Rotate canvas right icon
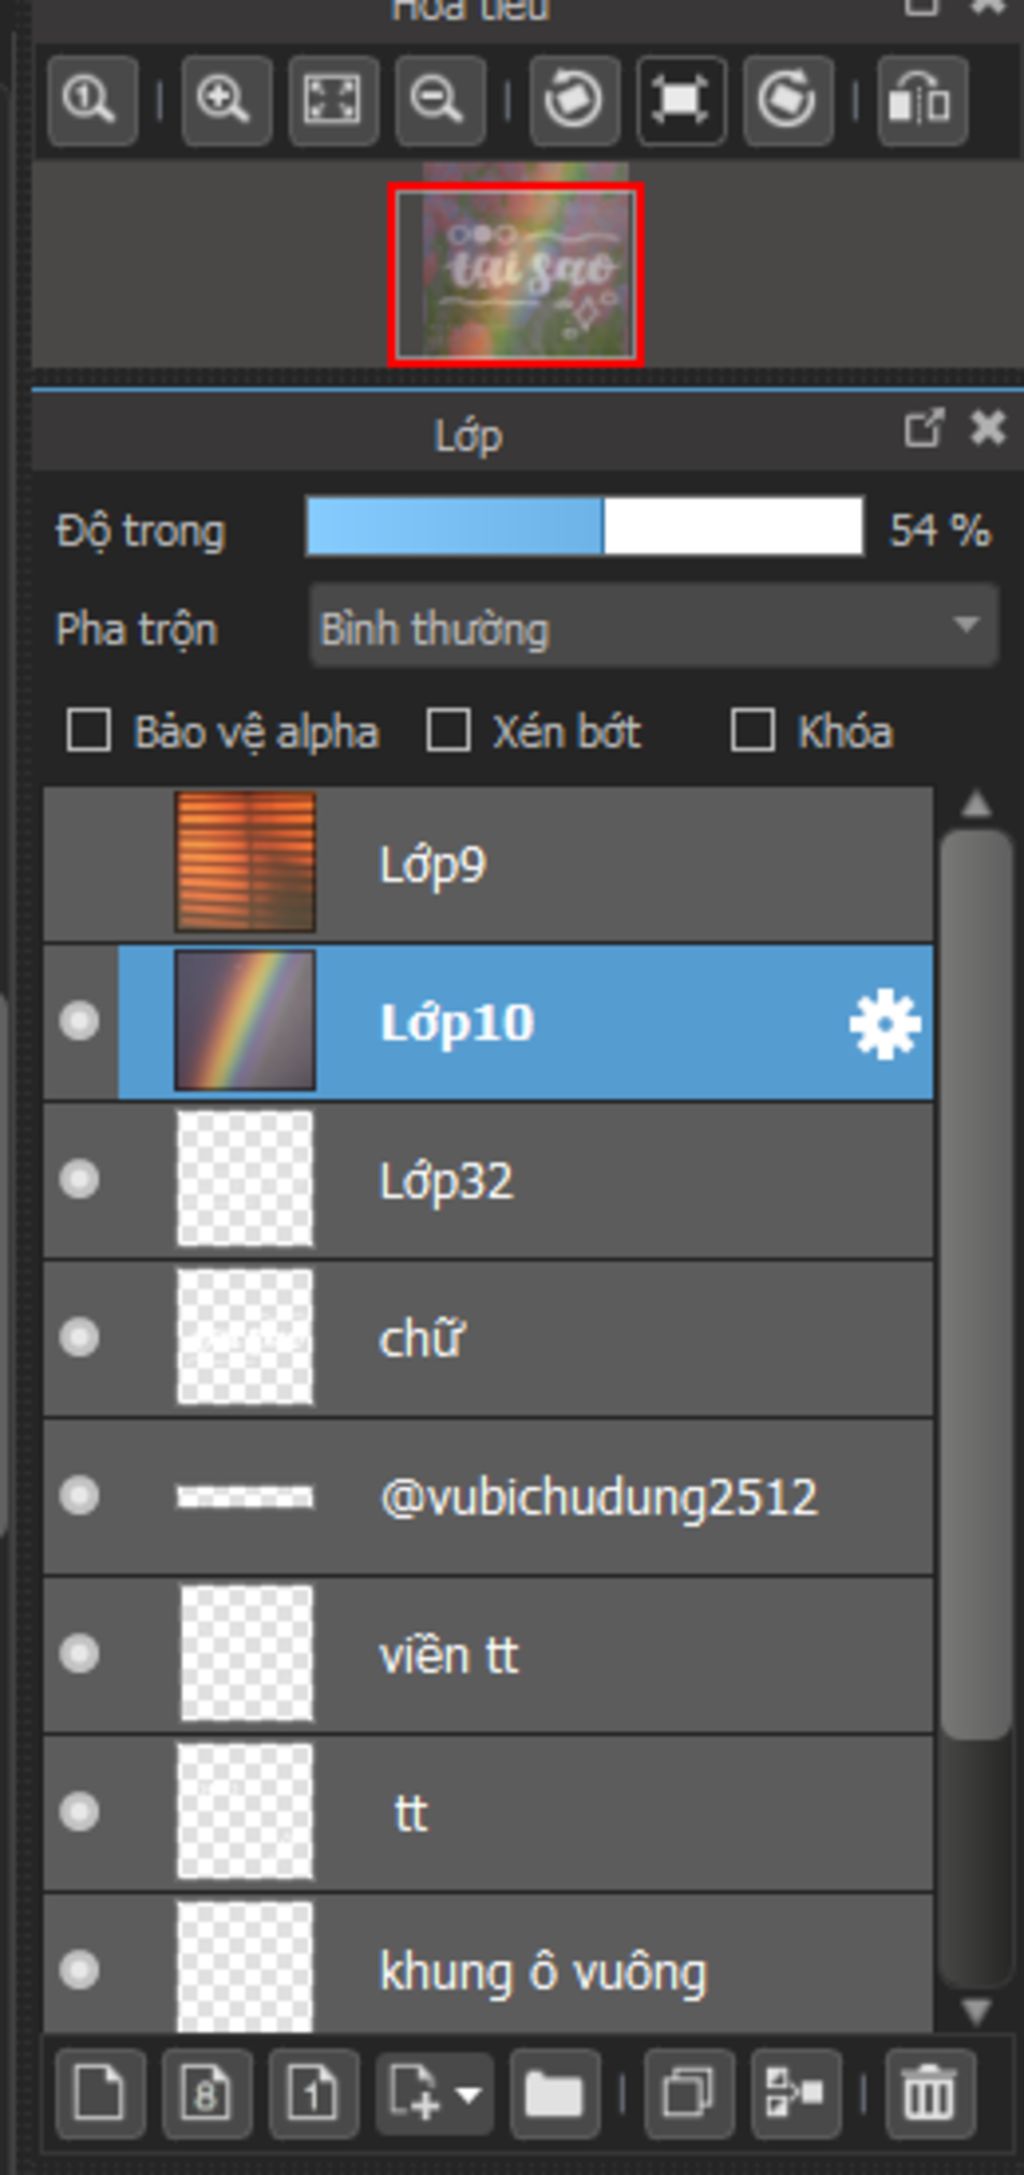 pyautogui.click(x=788, y=101)
